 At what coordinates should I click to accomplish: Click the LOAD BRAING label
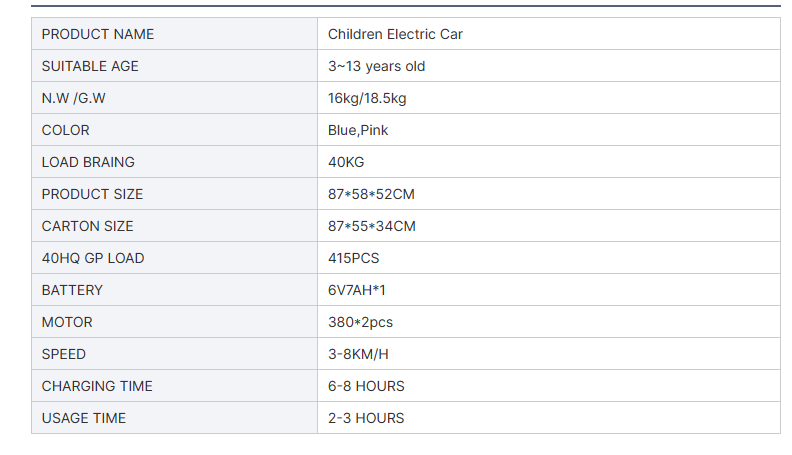88,162
